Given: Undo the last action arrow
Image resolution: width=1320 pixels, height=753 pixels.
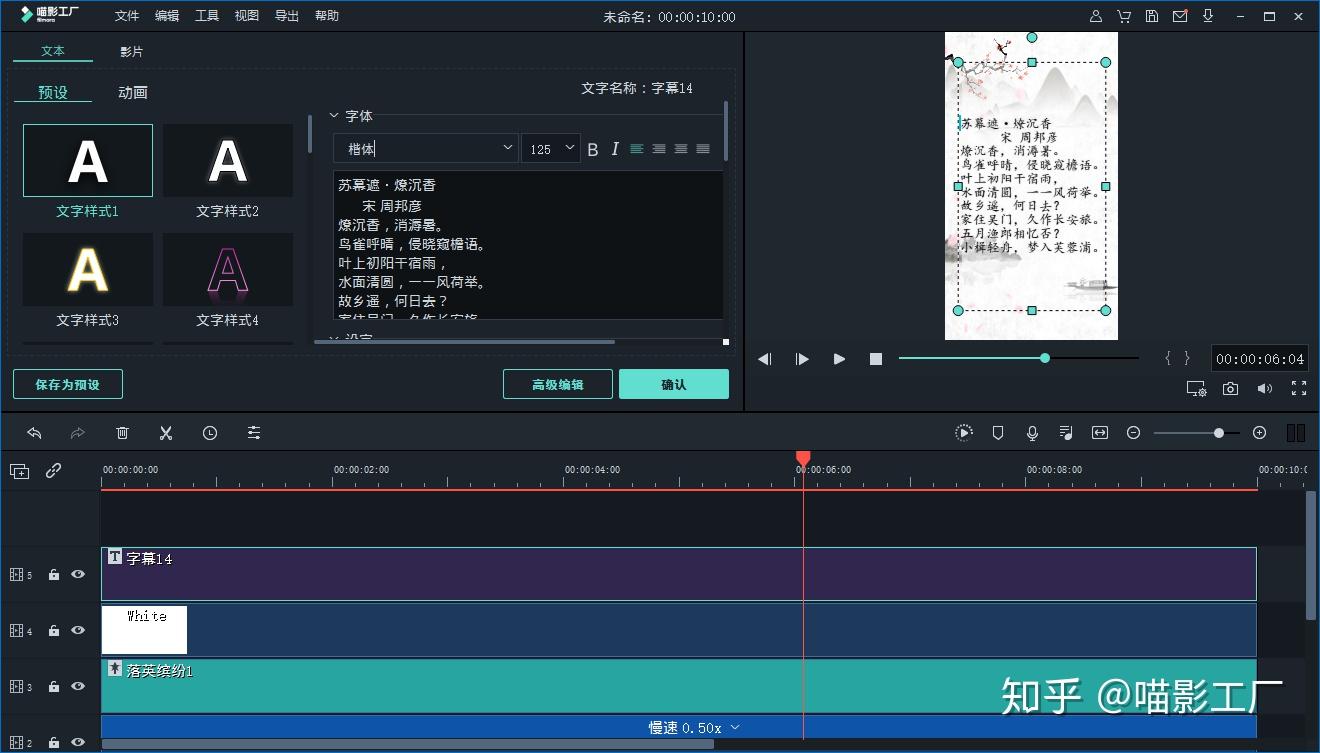Looking at the screenshot, I should coord(34,433).
